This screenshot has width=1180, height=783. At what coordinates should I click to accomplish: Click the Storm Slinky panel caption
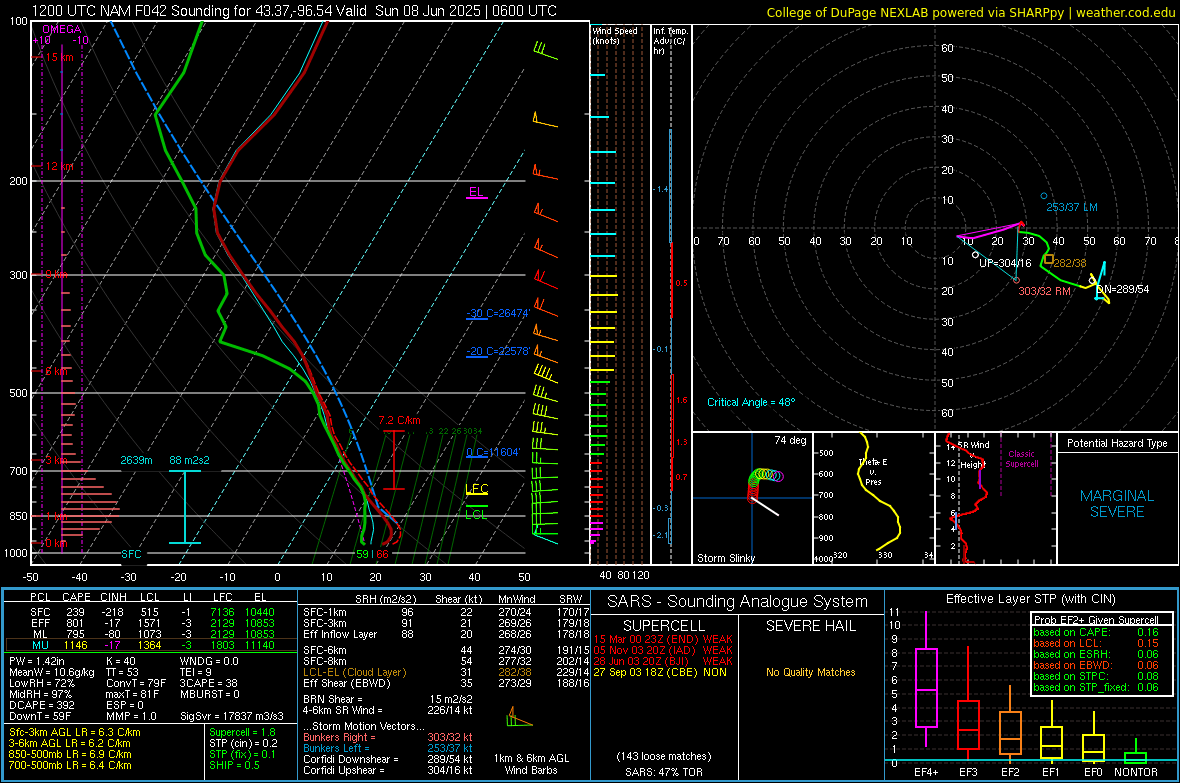725,558
